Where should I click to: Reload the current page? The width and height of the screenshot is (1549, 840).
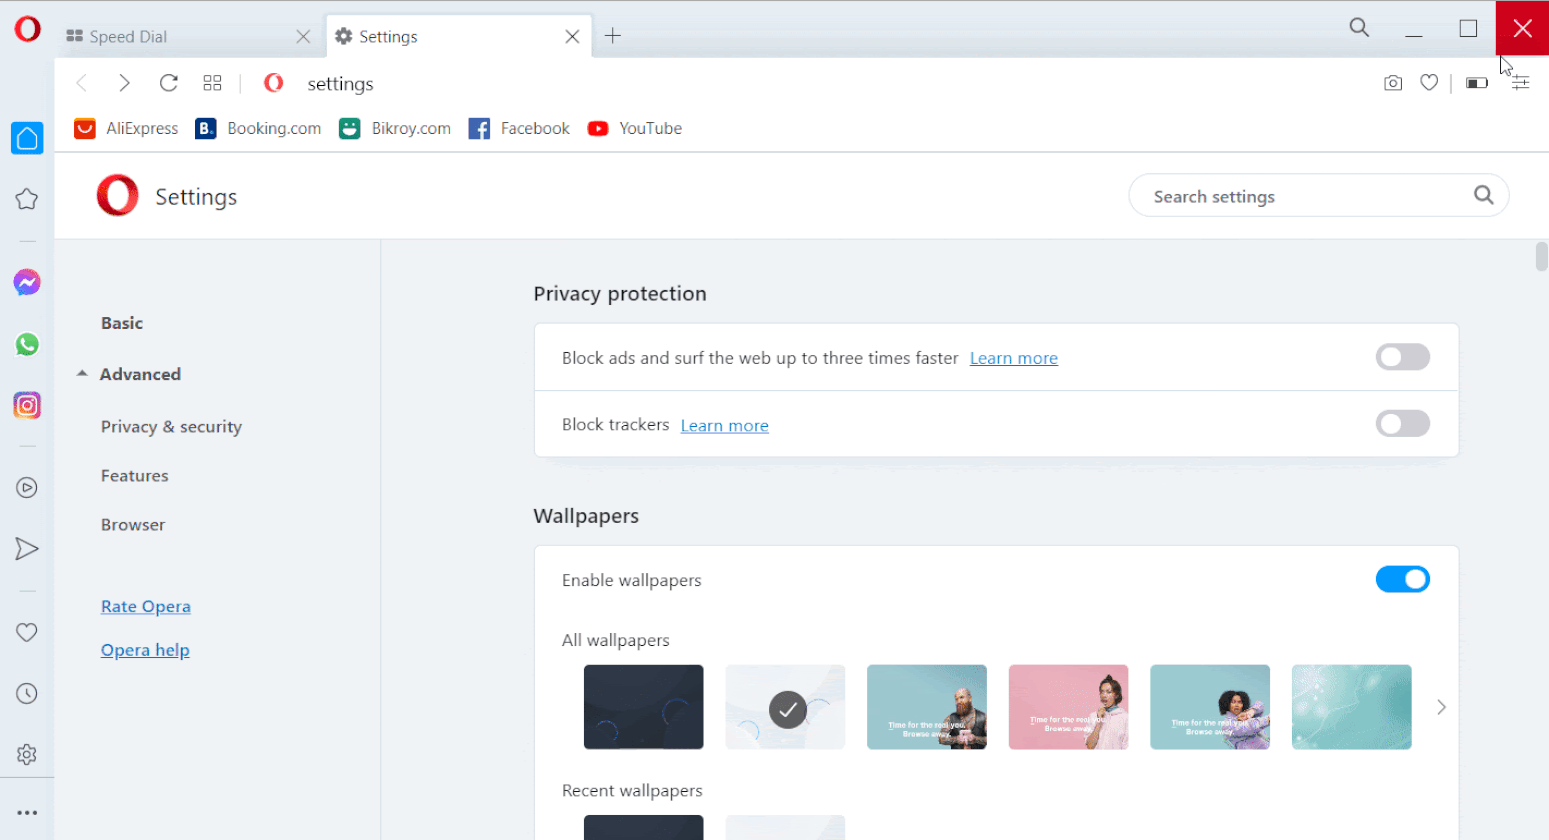pos(169,83)
